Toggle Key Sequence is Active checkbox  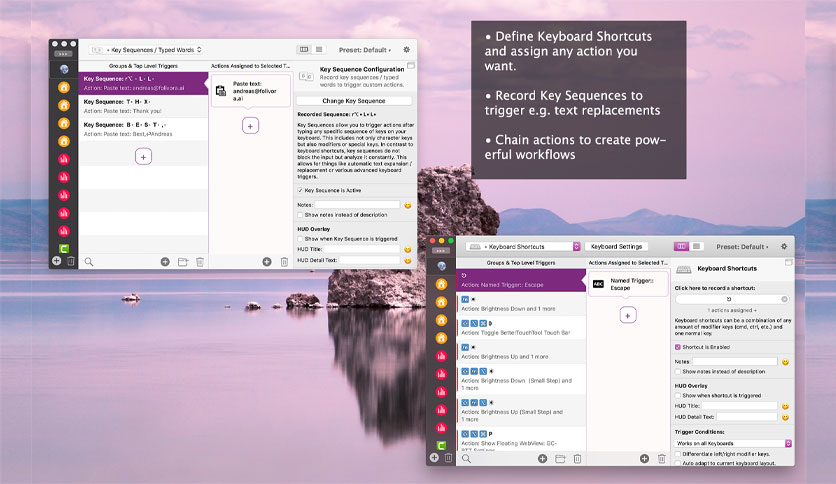[300, 190]
